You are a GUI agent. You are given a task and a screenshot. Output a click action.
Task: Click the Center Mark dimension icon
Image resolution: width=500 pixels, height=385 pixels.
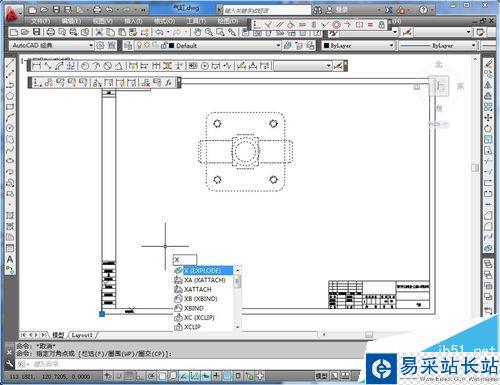point(205,66)
